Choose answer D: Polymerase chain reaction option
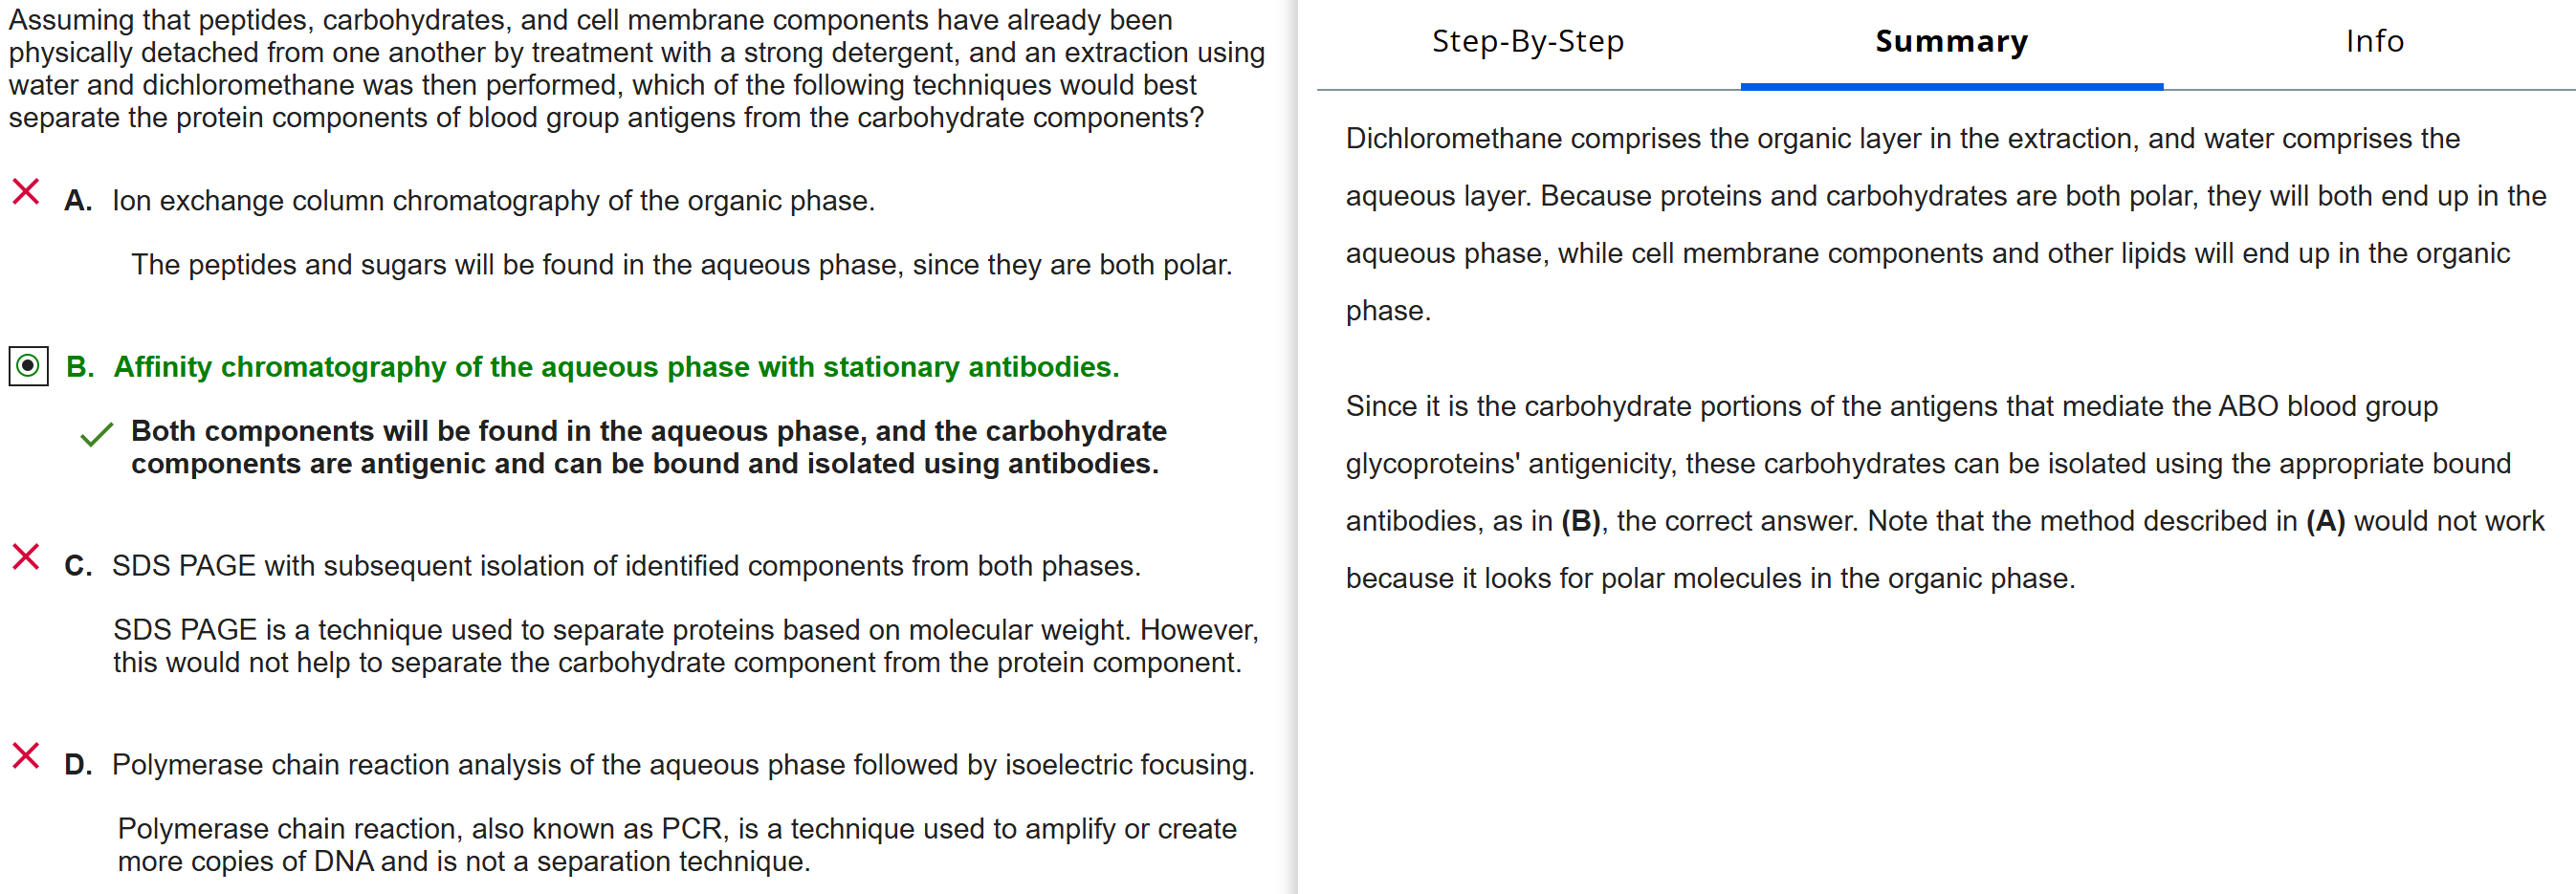This screenshot has height=894, width=2576. [x=683, y=765]
